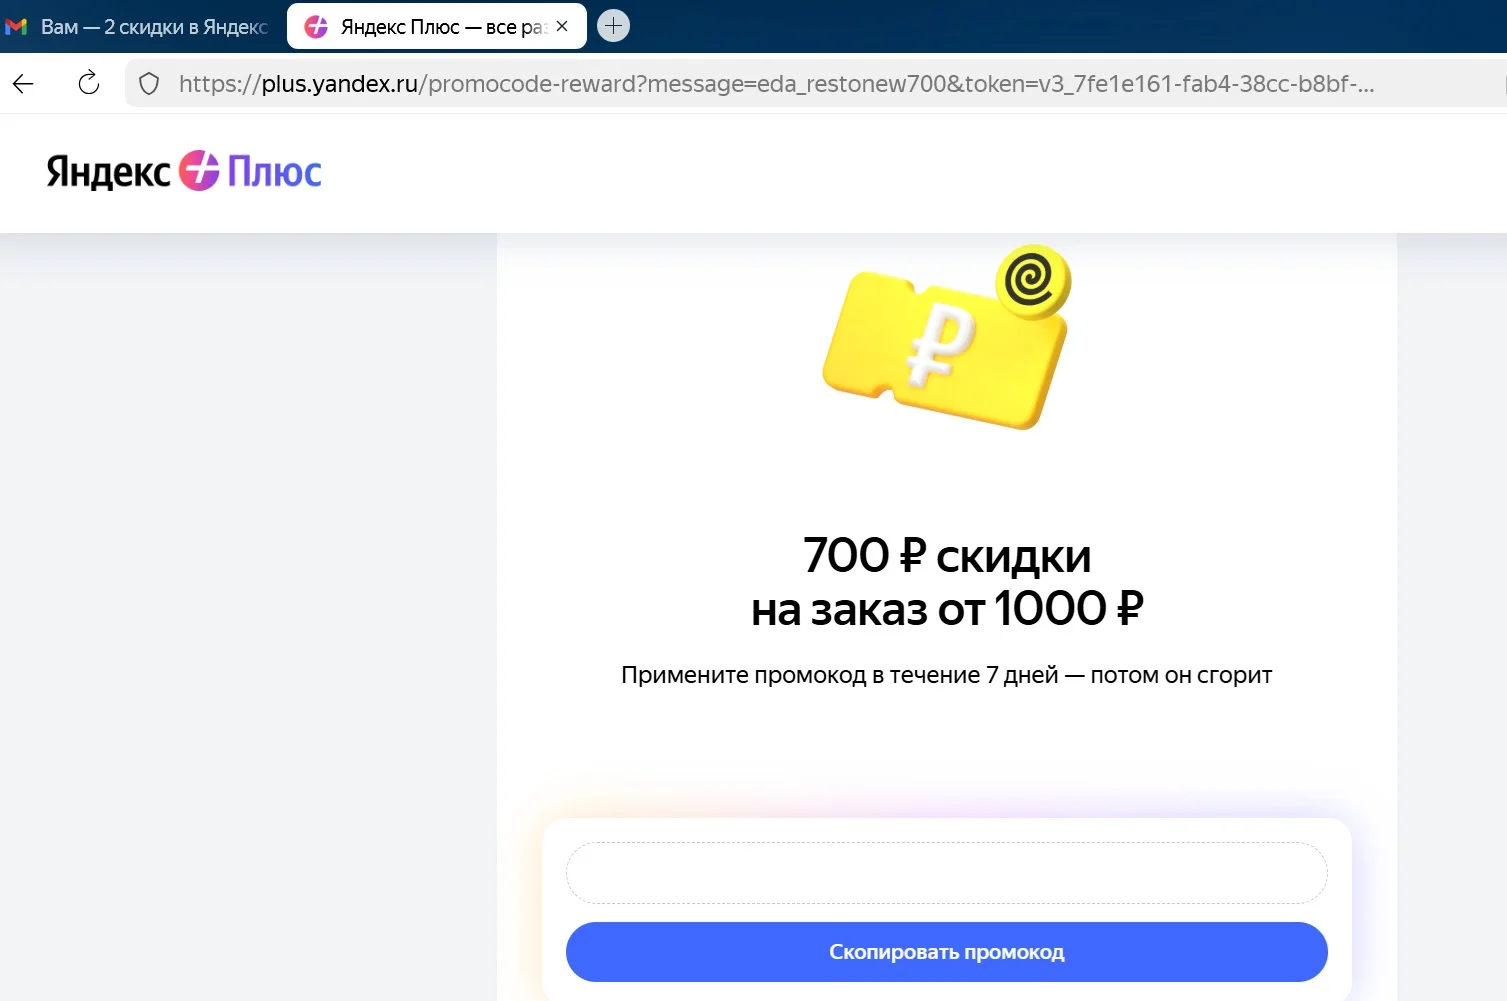Open the shield tracking protection icon

point(149,84)
